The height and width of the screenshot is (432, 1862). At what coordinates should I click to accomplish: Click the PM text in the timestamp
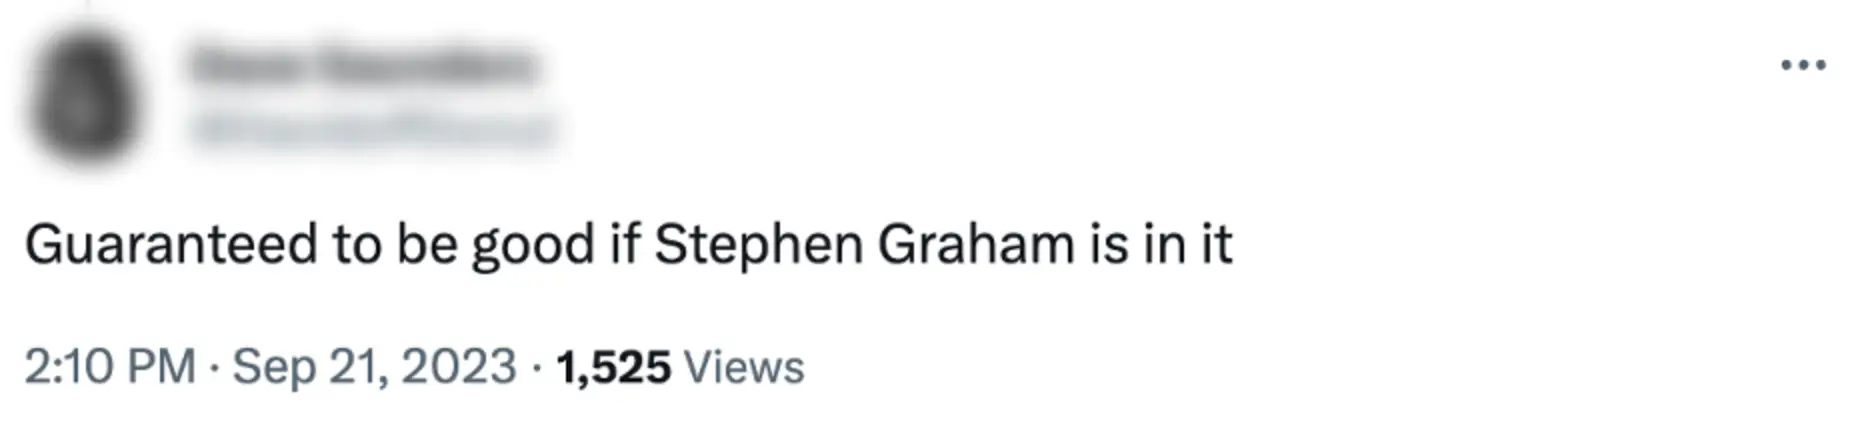tap(161, 367)
